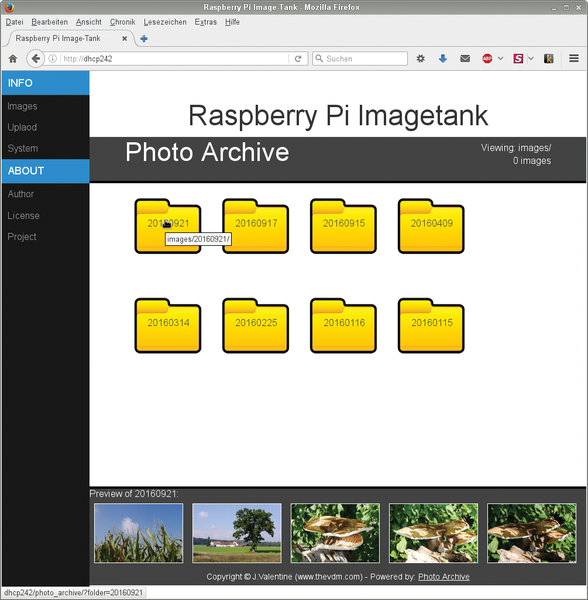Open the 20160115 folder
The height and width of the screenshot is (600, 588).
pyautogui.click(x=431, y=326)
